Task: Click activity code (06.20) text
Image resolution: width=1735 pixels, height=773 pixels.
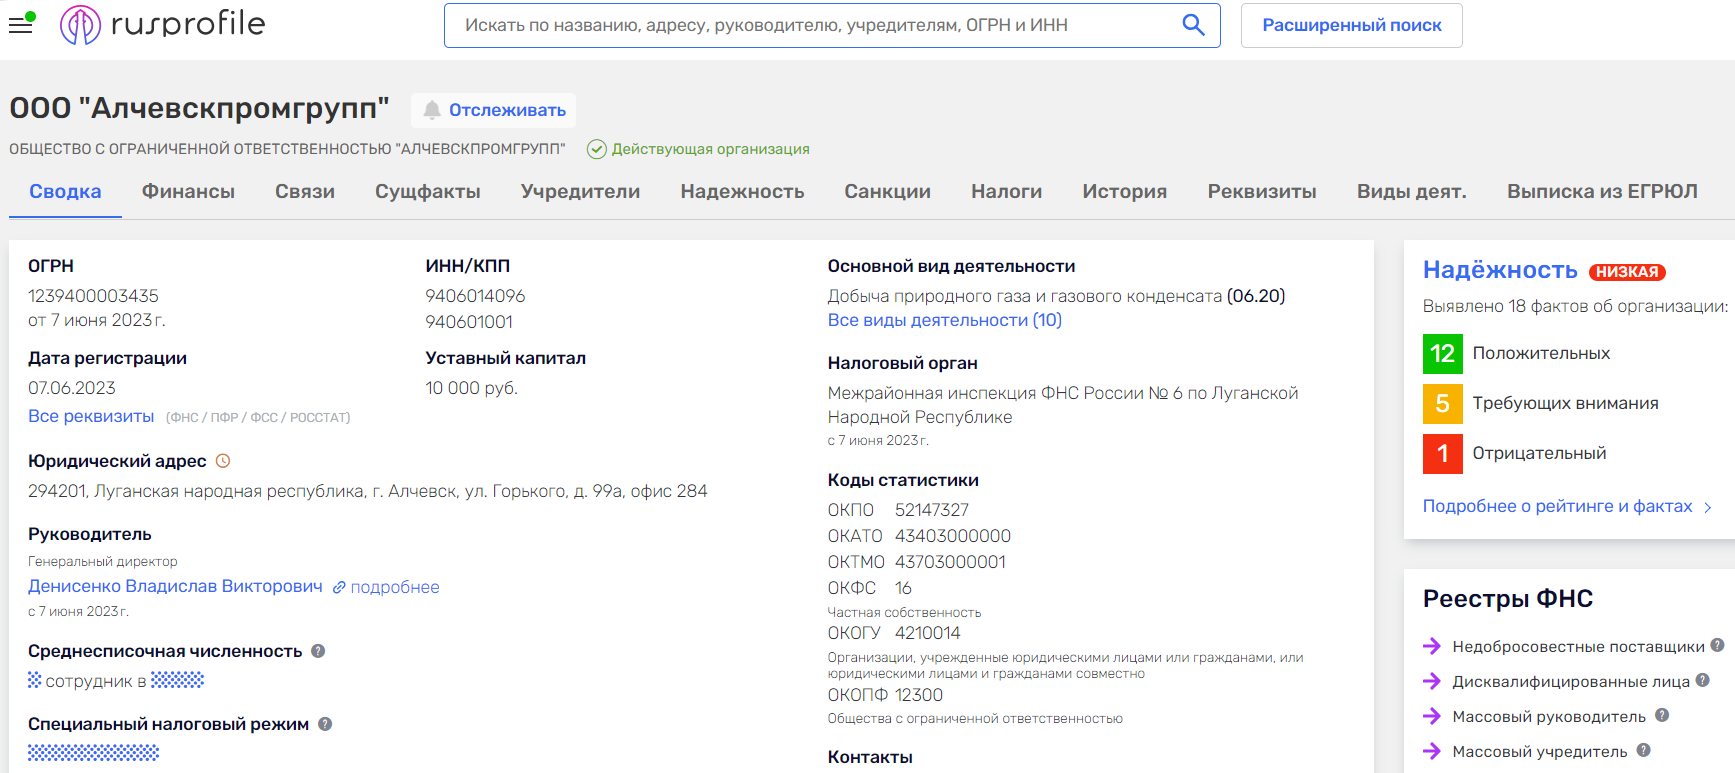Action: tap(1256, 296)
